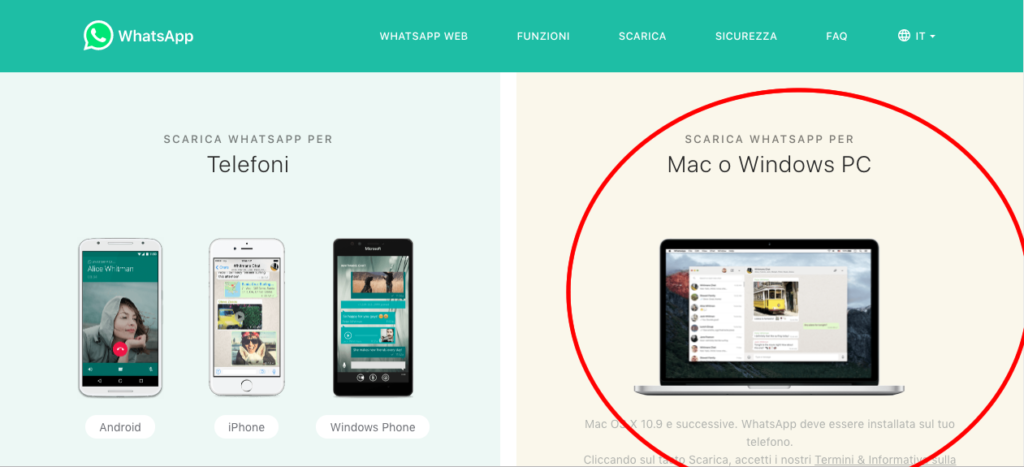Click the MacBook laptop image
The image size is (1024, 467).
[x=769, y=317]
